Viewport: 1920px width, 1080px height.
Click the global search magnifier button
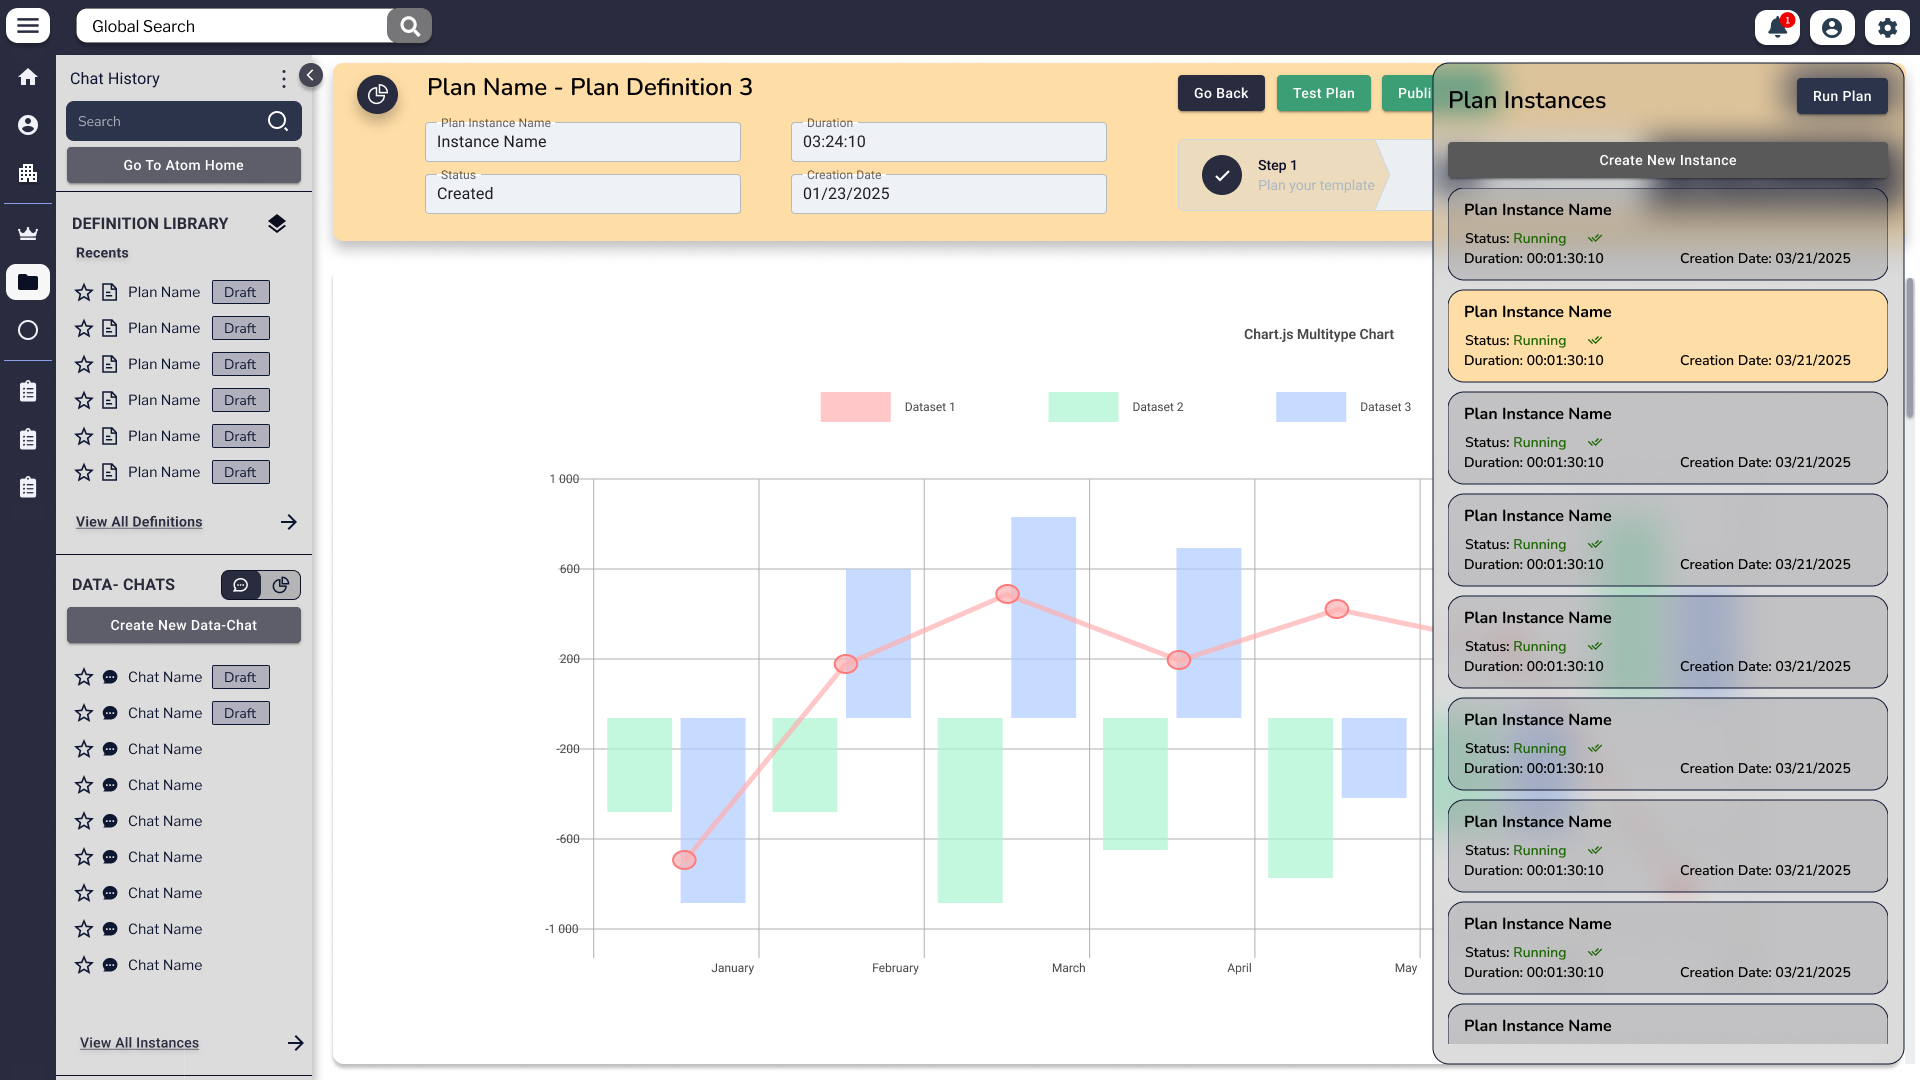click(x=409, y=26)
